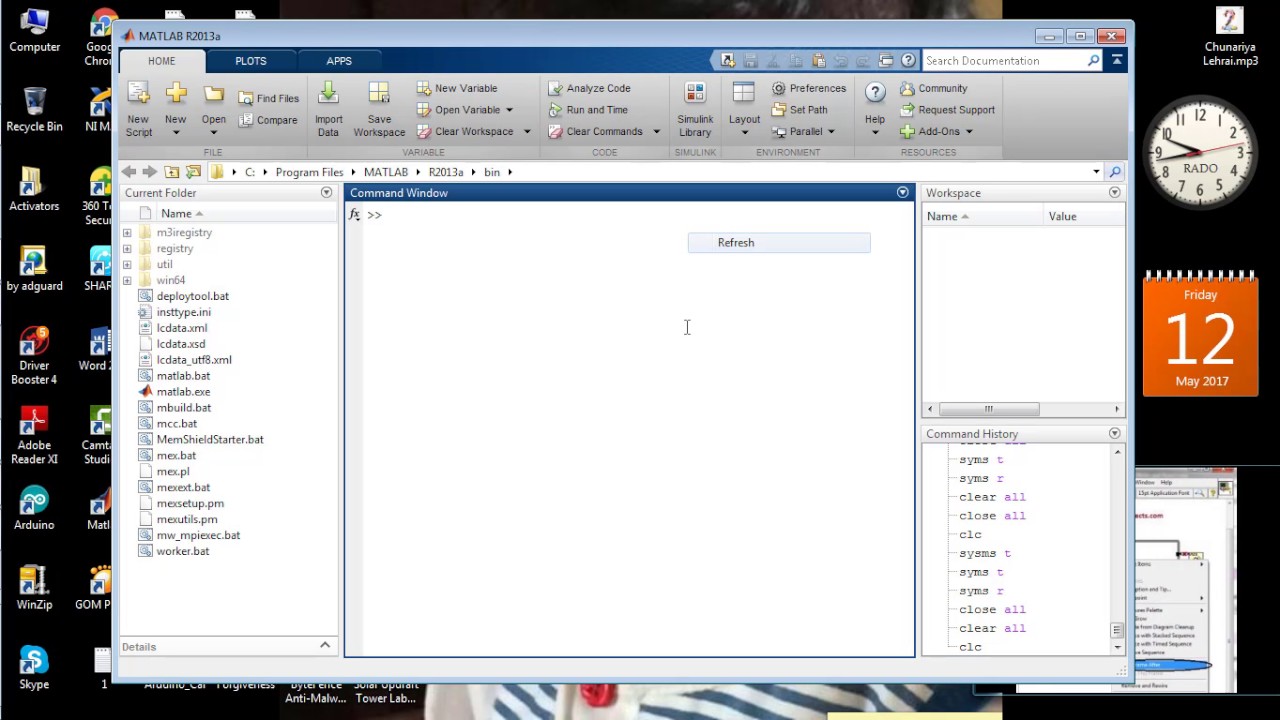Expand the registry folder
This screenshot has height=720, width=1280.
point(127,249)
